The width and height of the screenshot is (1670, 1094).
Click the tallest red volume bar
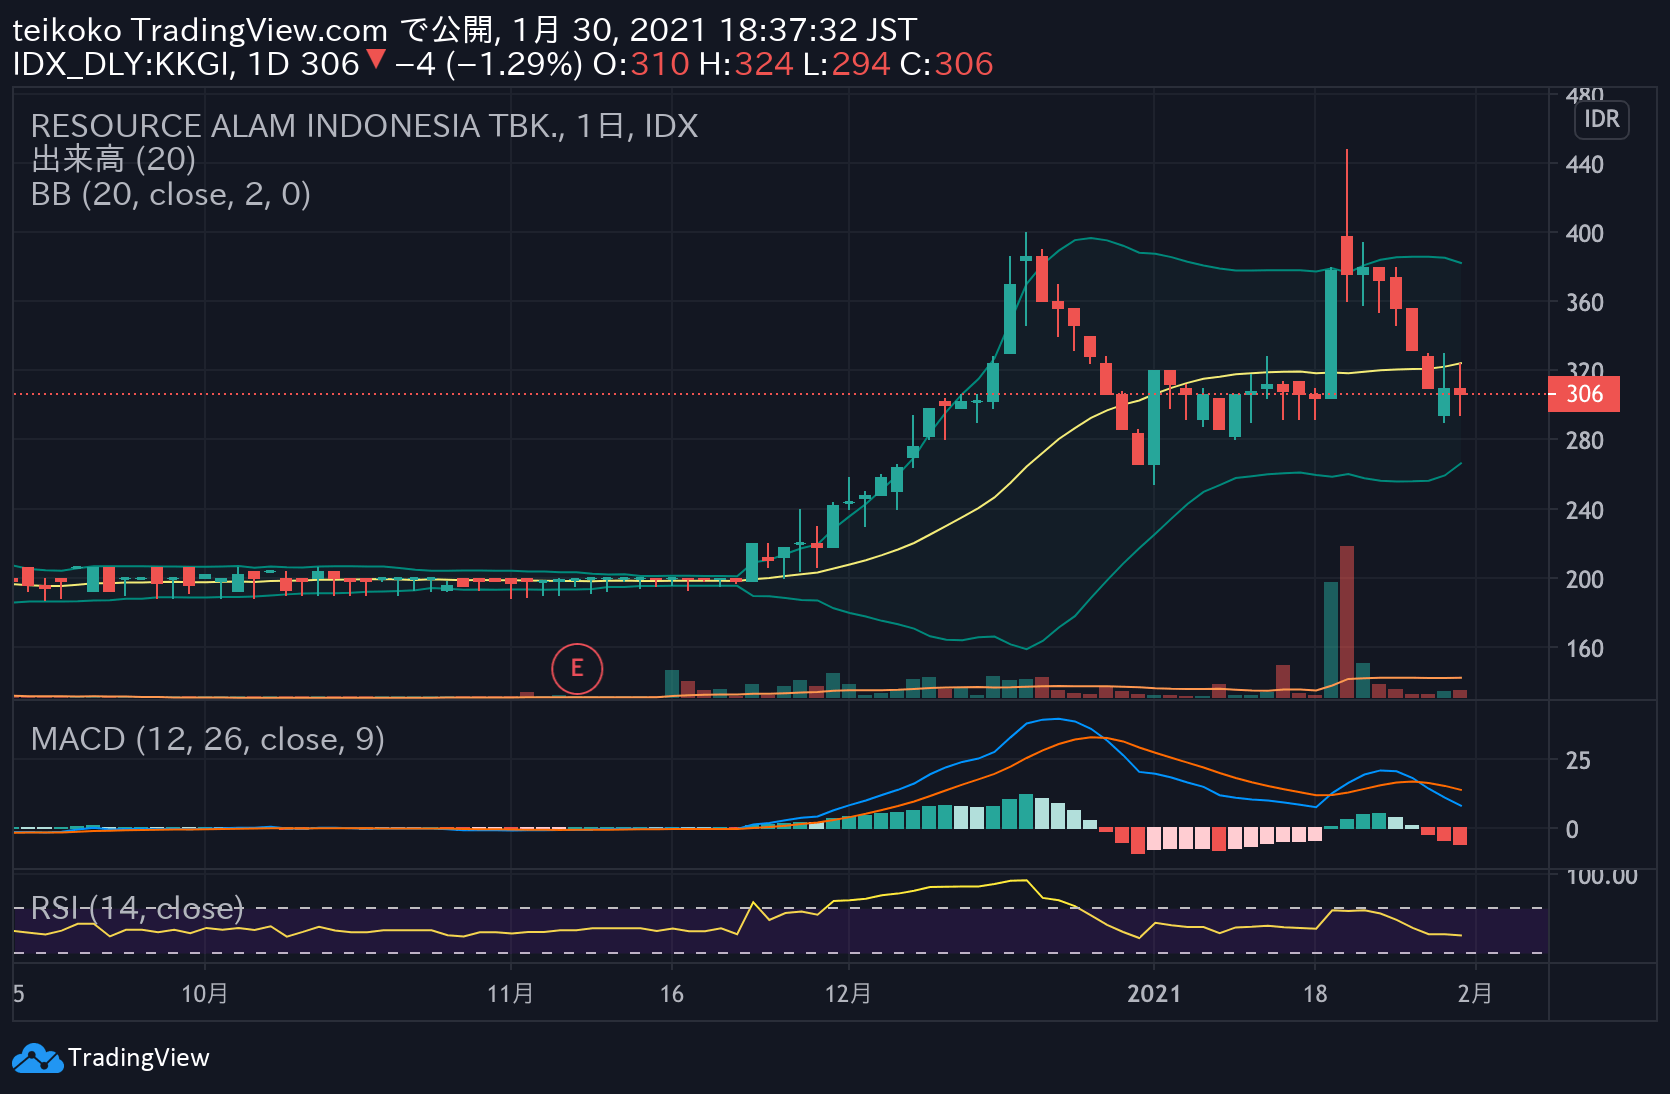(x=1347, y=621)
